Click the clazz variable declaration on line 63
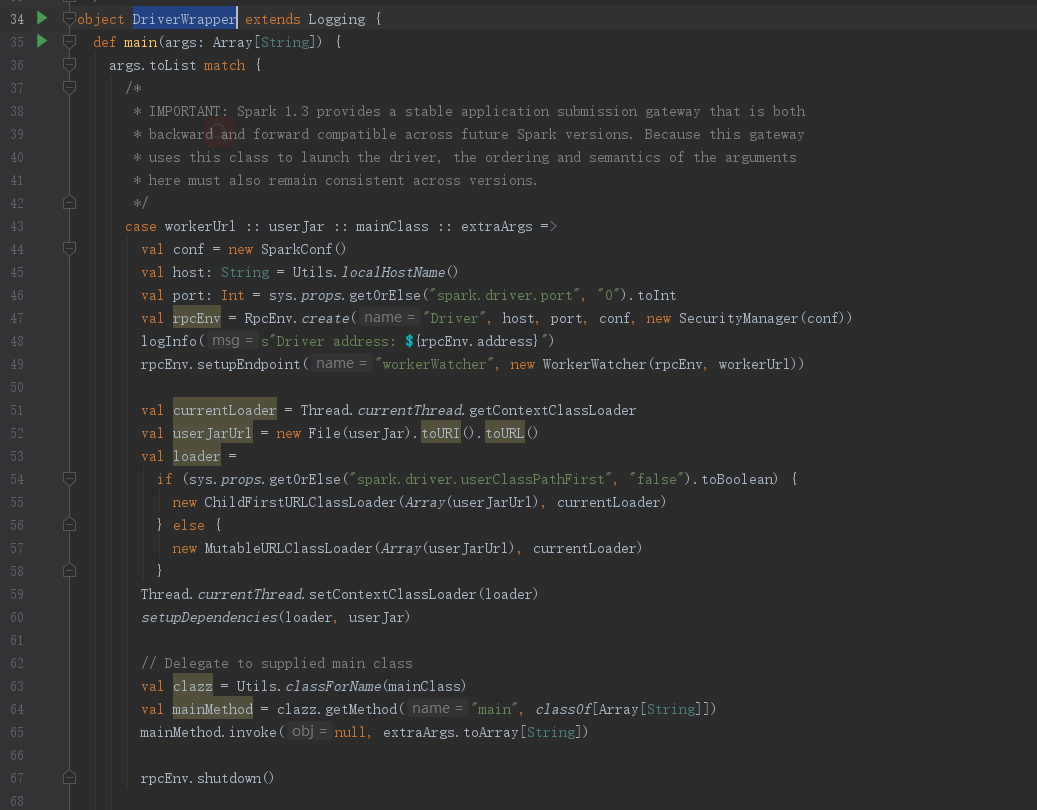The width and height of the screenshot is (1037, 810). pyautogui.click(x=192, y=686)
